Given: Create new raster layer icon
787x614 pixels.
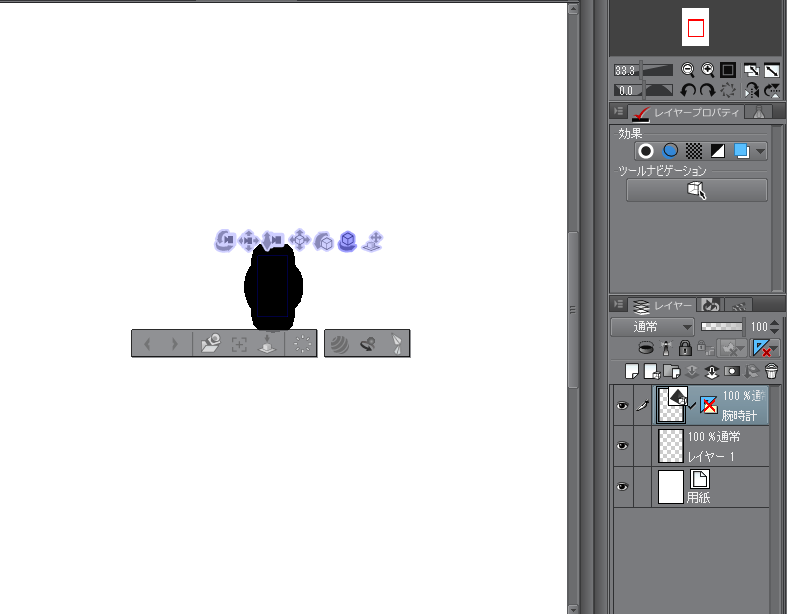Looking at the screenshot, I should 632,372.
